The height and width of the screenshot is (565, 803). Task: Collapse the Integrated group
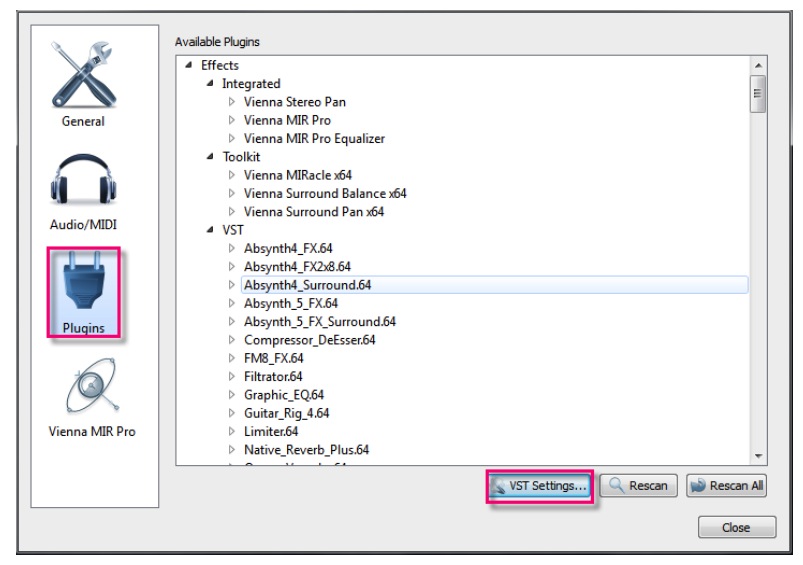point(210,83)
